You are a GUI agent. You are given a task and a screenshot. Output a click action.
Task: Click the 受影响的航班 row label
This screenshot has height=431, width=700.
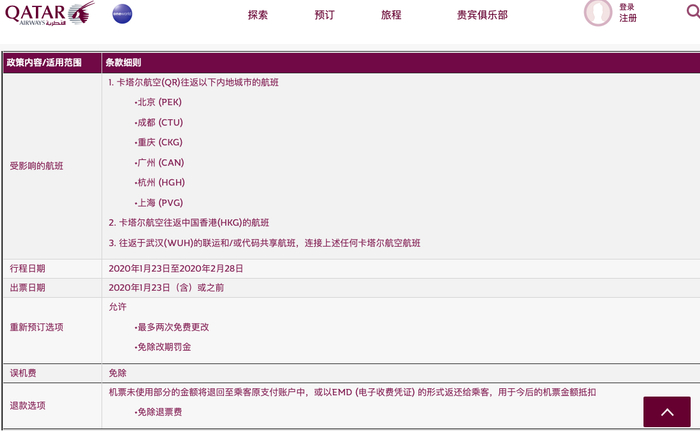(x=37, y=166)
